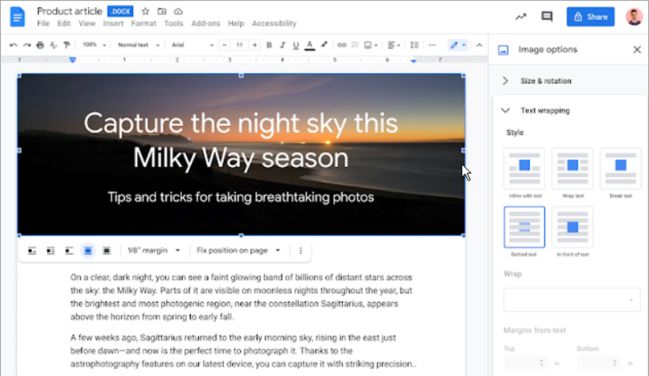Click the Share button
The height and width of the screenshot is (376, 649).
[x=590, y=17]
